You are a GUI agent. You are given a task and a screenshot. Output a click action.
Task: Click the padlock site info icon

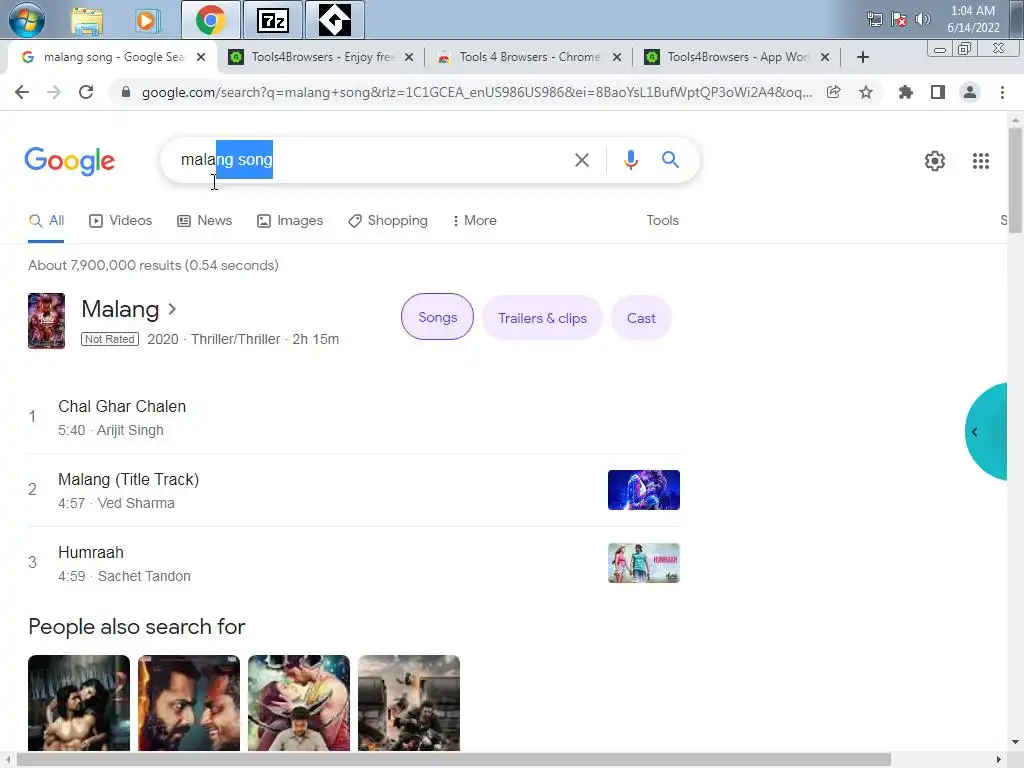click(126, 92)
